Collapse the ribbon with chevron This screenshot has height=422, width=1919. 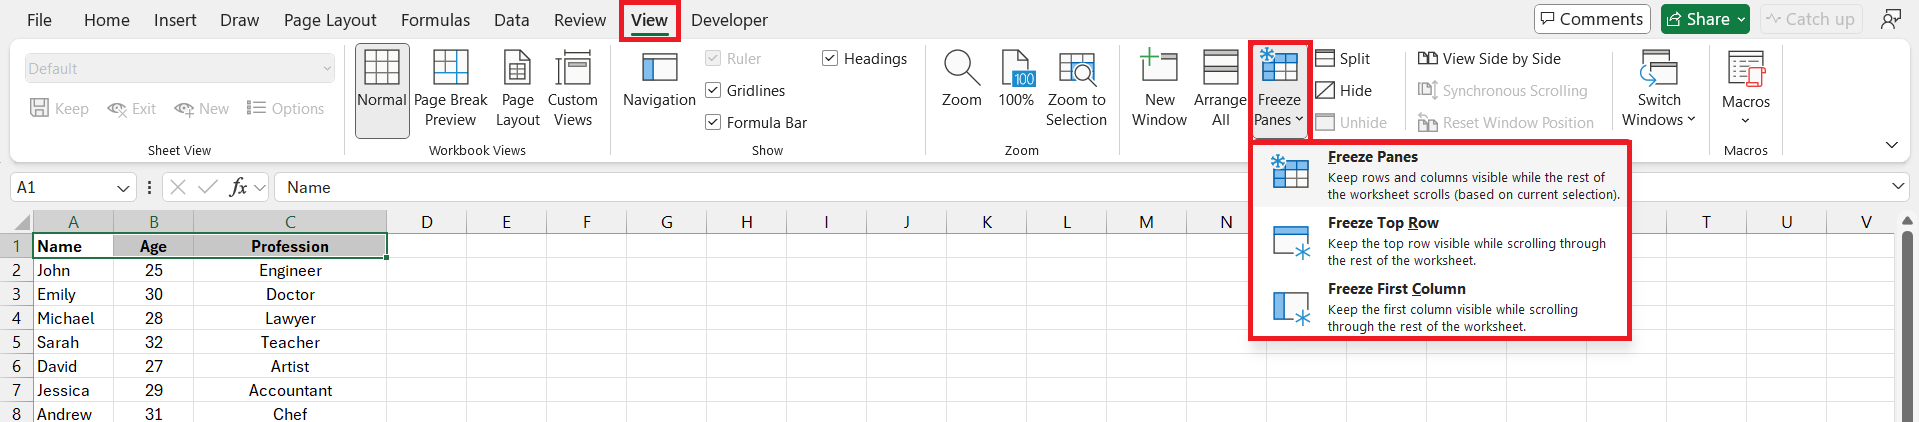(1891, 145)
